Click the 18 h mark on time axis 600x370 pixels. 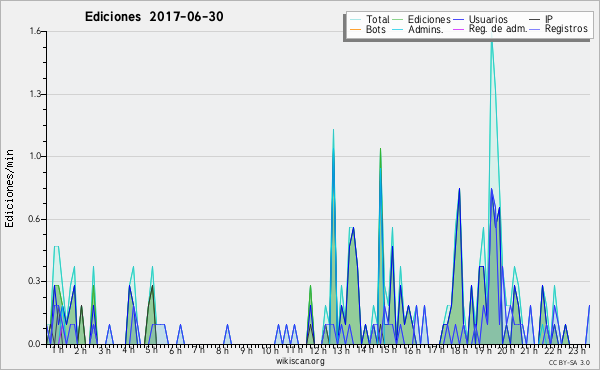tap(459, 350)
